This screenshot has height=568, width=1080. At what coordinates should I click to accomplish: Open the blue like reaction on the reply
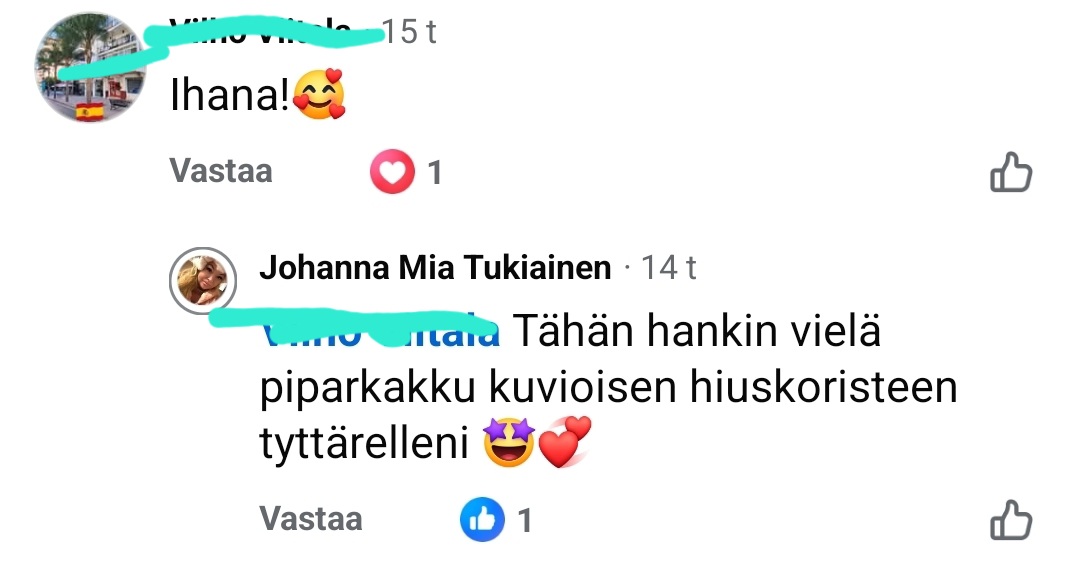pyautogui.click(x=482, y=519)
